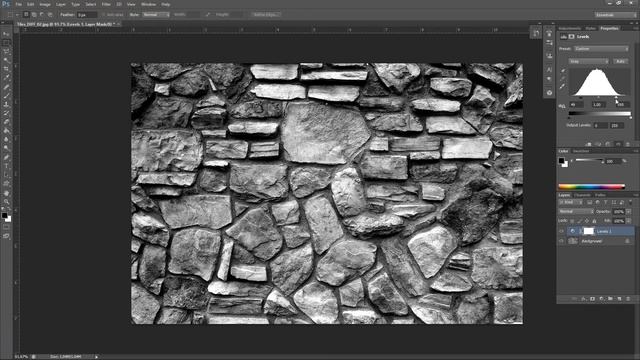Select the Horizontal Type tool
The width and height of the screenshot is (640, 360).
(x=6, y=166)
